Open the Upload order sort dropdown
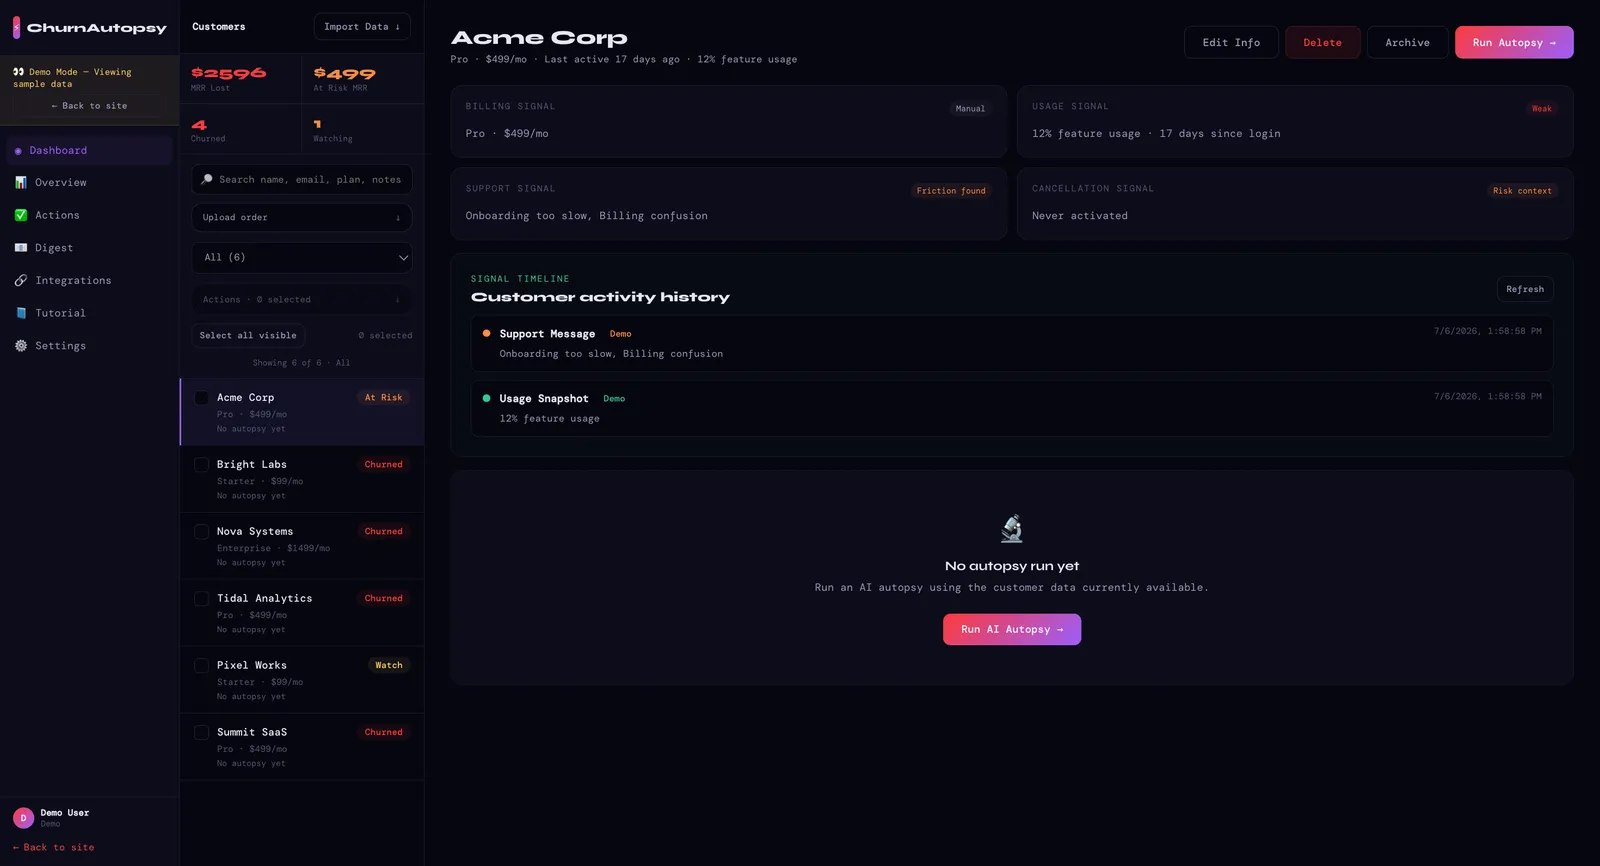The height and width of the screenshot is (866, 1600). click(x=301, y=217)
